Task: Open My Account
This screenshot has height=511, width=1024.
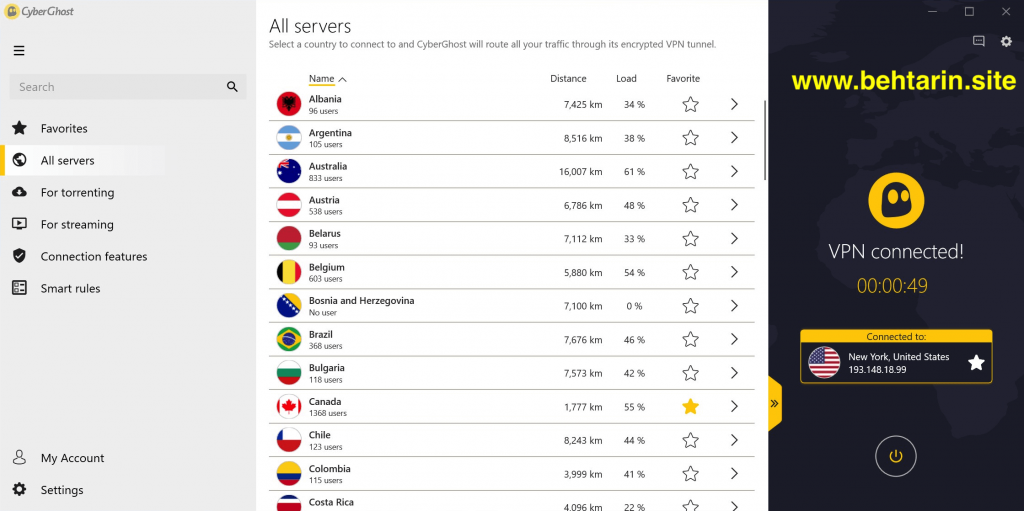Action: tap(72, 458)
